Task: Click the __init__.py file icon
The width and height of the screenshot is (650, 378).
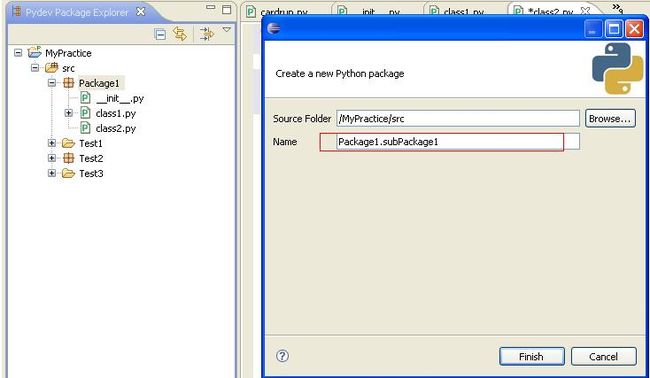Action: pyautogui.click(x=85, y=98)
